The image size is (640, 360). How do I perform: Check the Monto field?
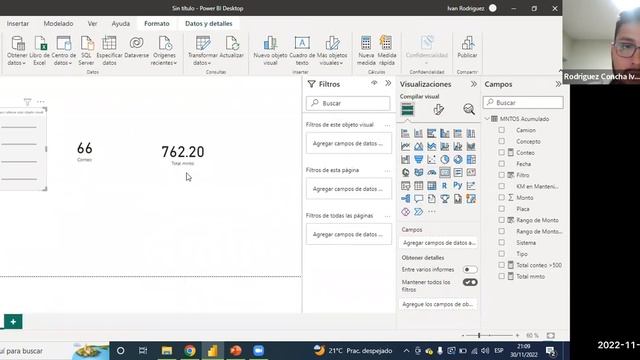click(501, 197)
